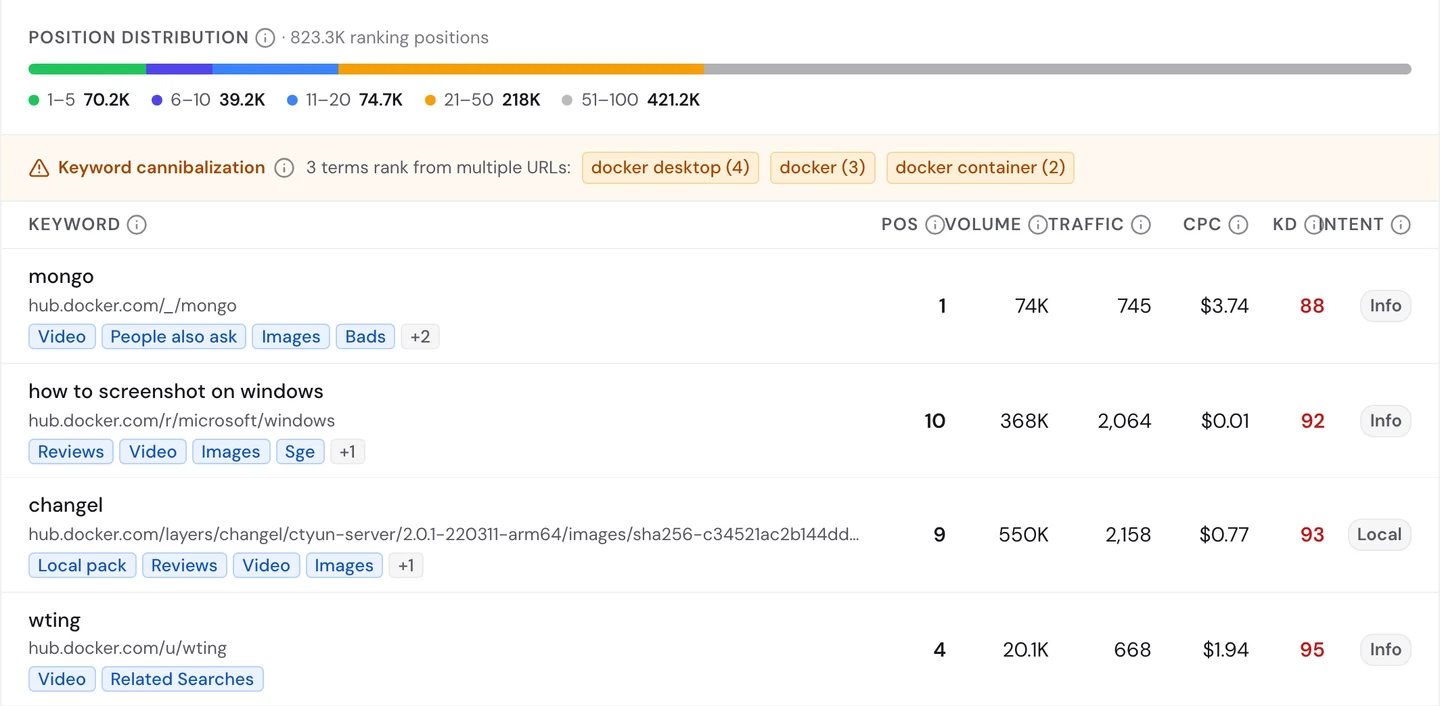Sort by the TRAFFIC column header
Screen dimensions: 1440x706
1086,225
